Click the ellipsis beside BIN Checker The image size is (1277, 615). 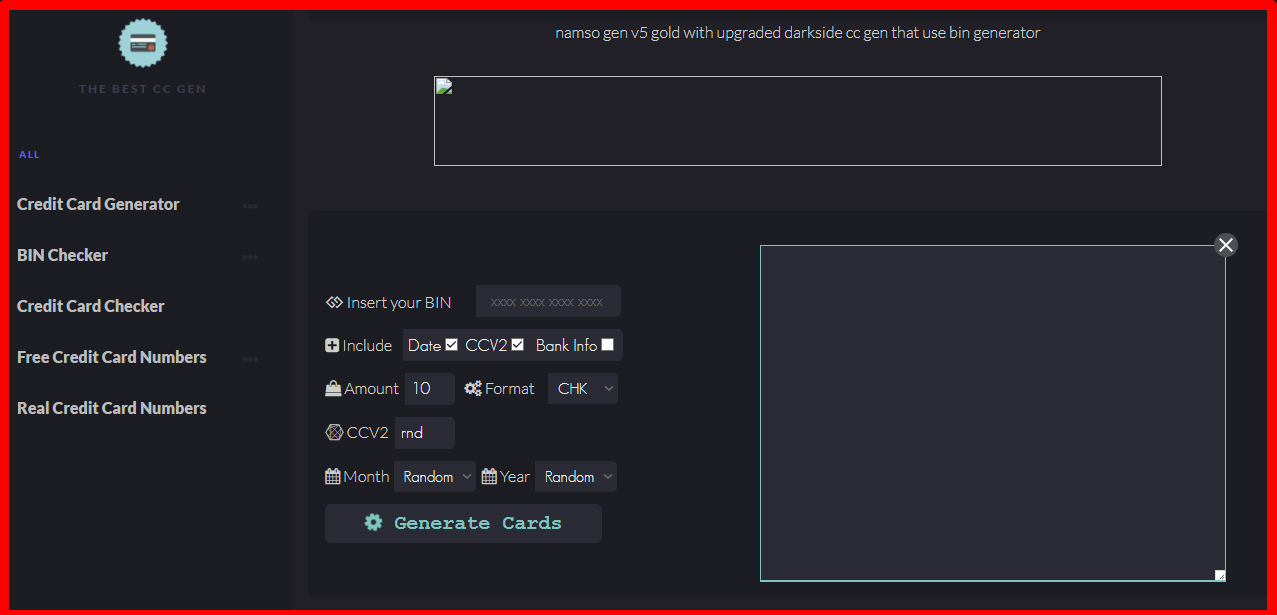click(x=250, y=257)
